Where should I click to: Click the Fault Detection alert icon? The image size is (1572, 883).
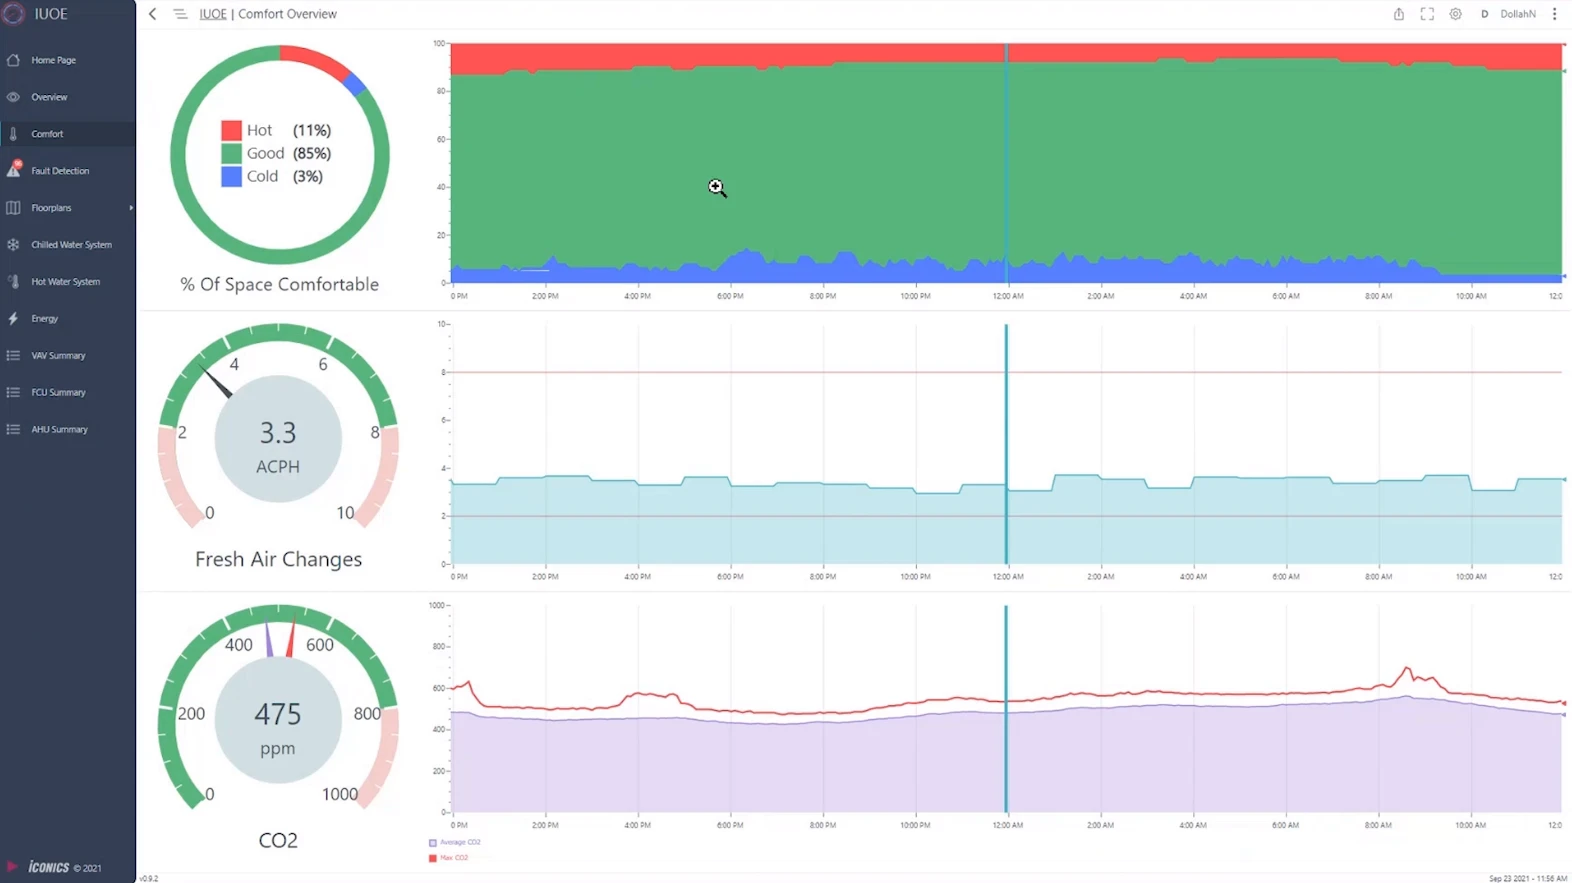point(14,170)
